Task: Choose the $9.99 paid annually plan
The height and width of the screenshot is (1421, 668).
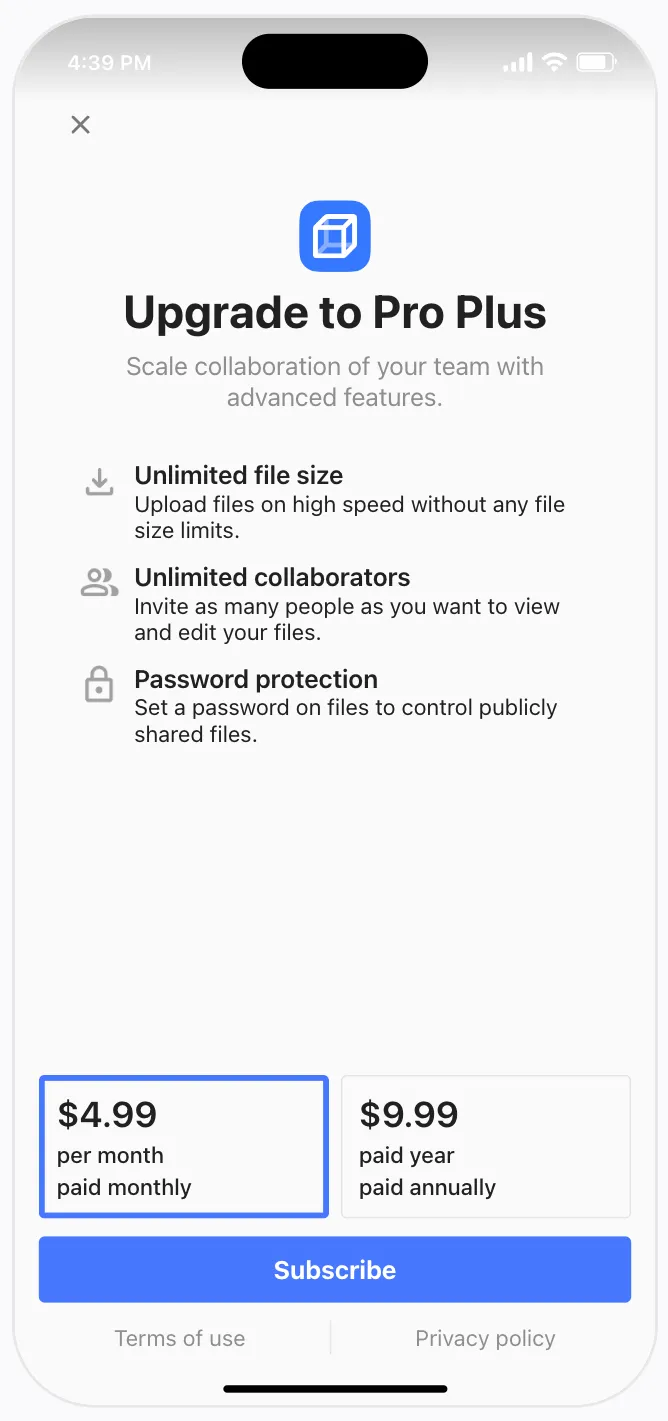Action: point(486,1147)
